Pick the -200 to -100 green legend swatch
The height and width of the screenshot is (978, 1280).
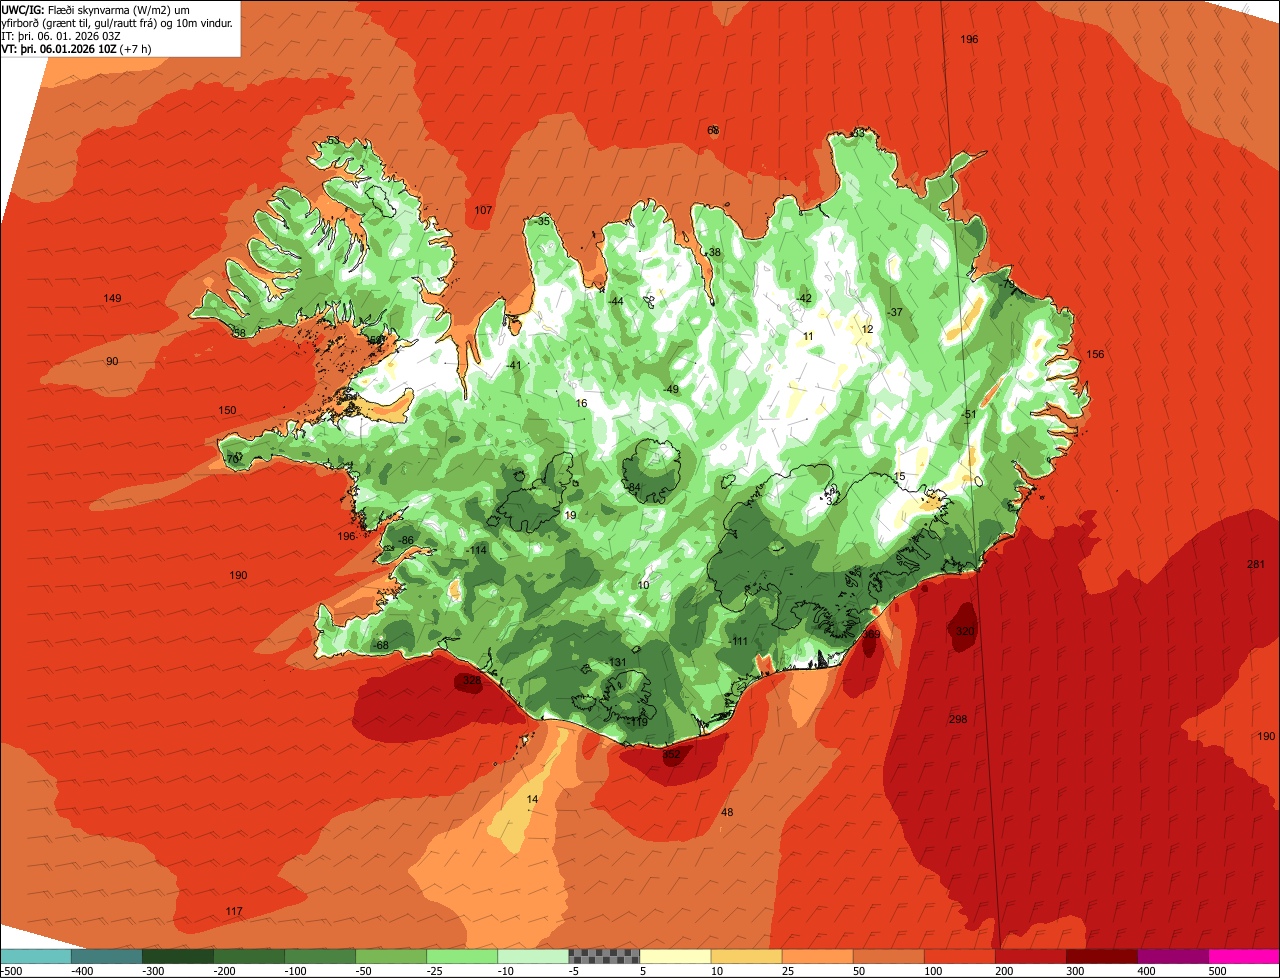(x=249, y=956)
